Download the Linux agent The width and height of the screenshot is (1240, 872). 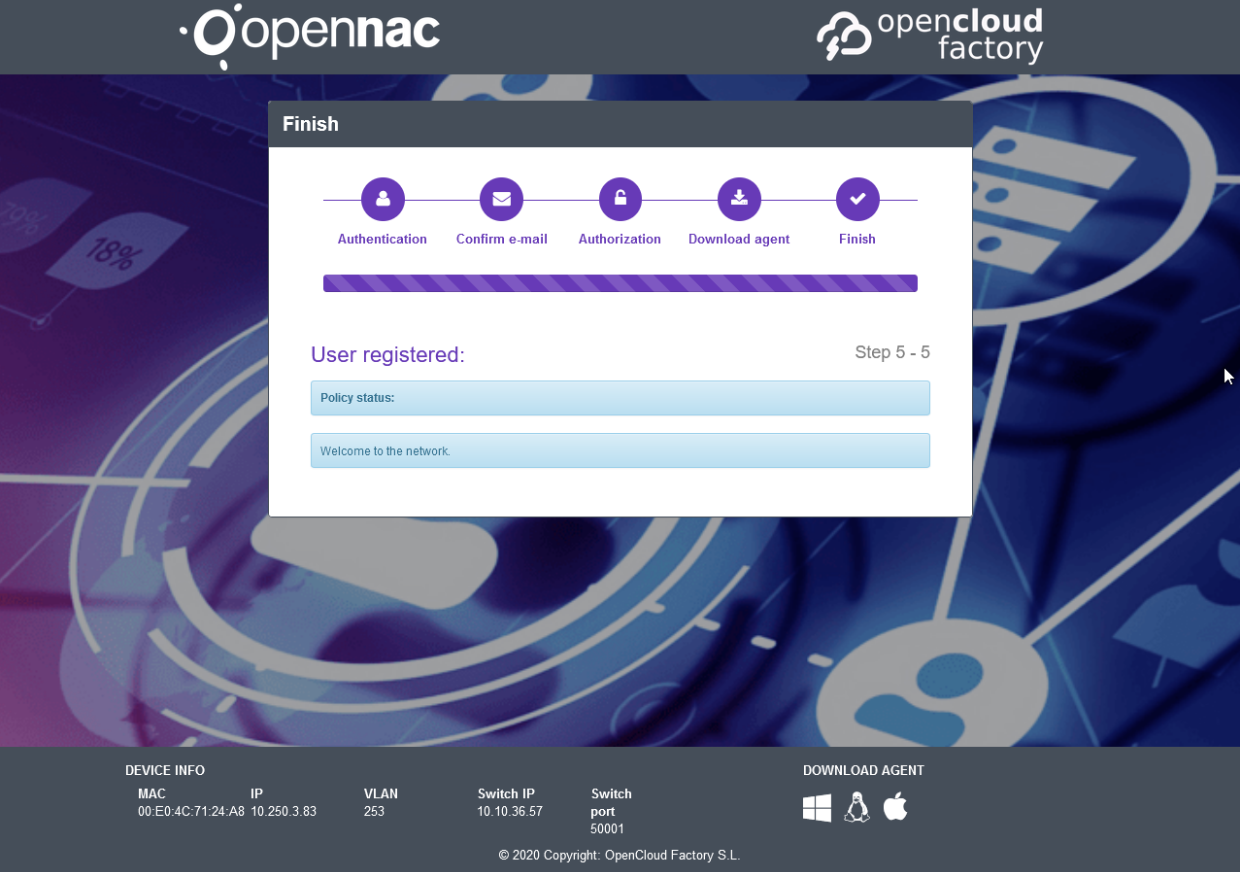856,807
